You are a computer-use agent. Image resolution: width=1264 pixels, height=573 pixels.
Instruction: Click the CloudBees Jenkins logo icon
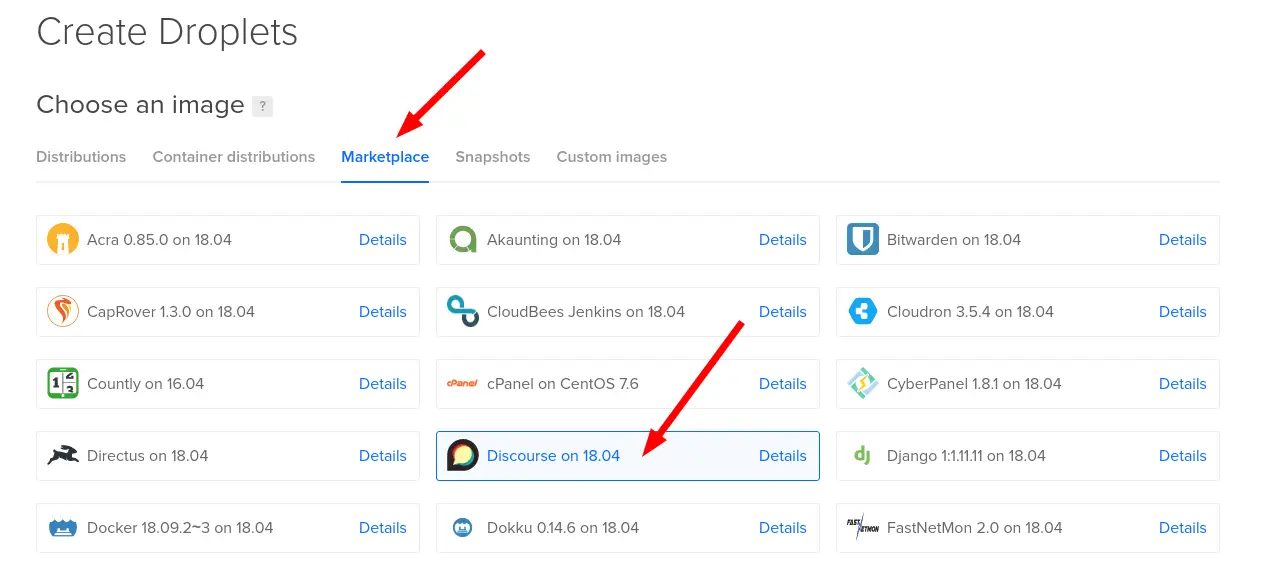coord(463,312)
